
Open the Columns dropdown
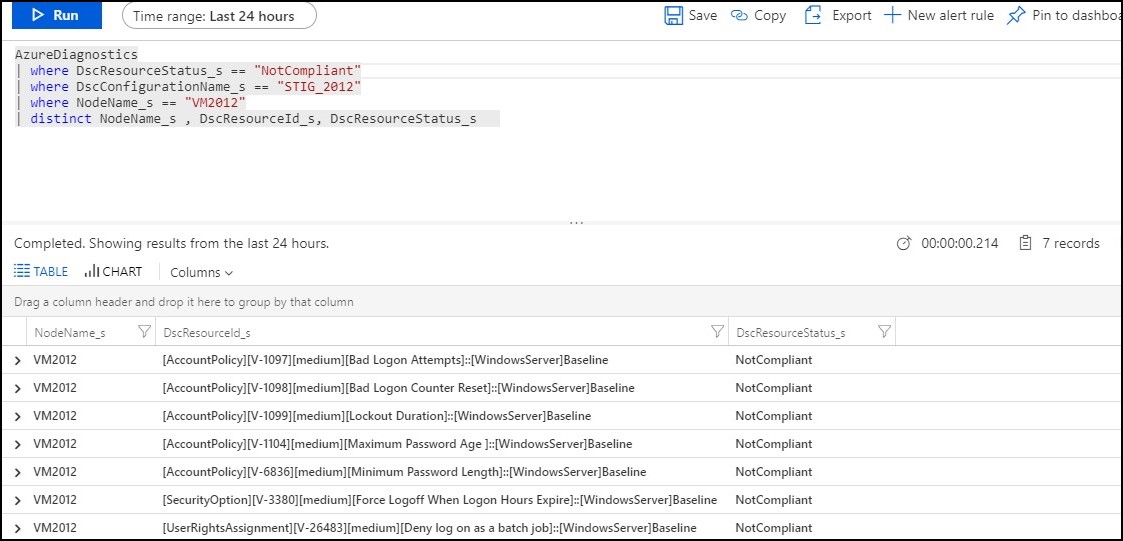[201, 273]
